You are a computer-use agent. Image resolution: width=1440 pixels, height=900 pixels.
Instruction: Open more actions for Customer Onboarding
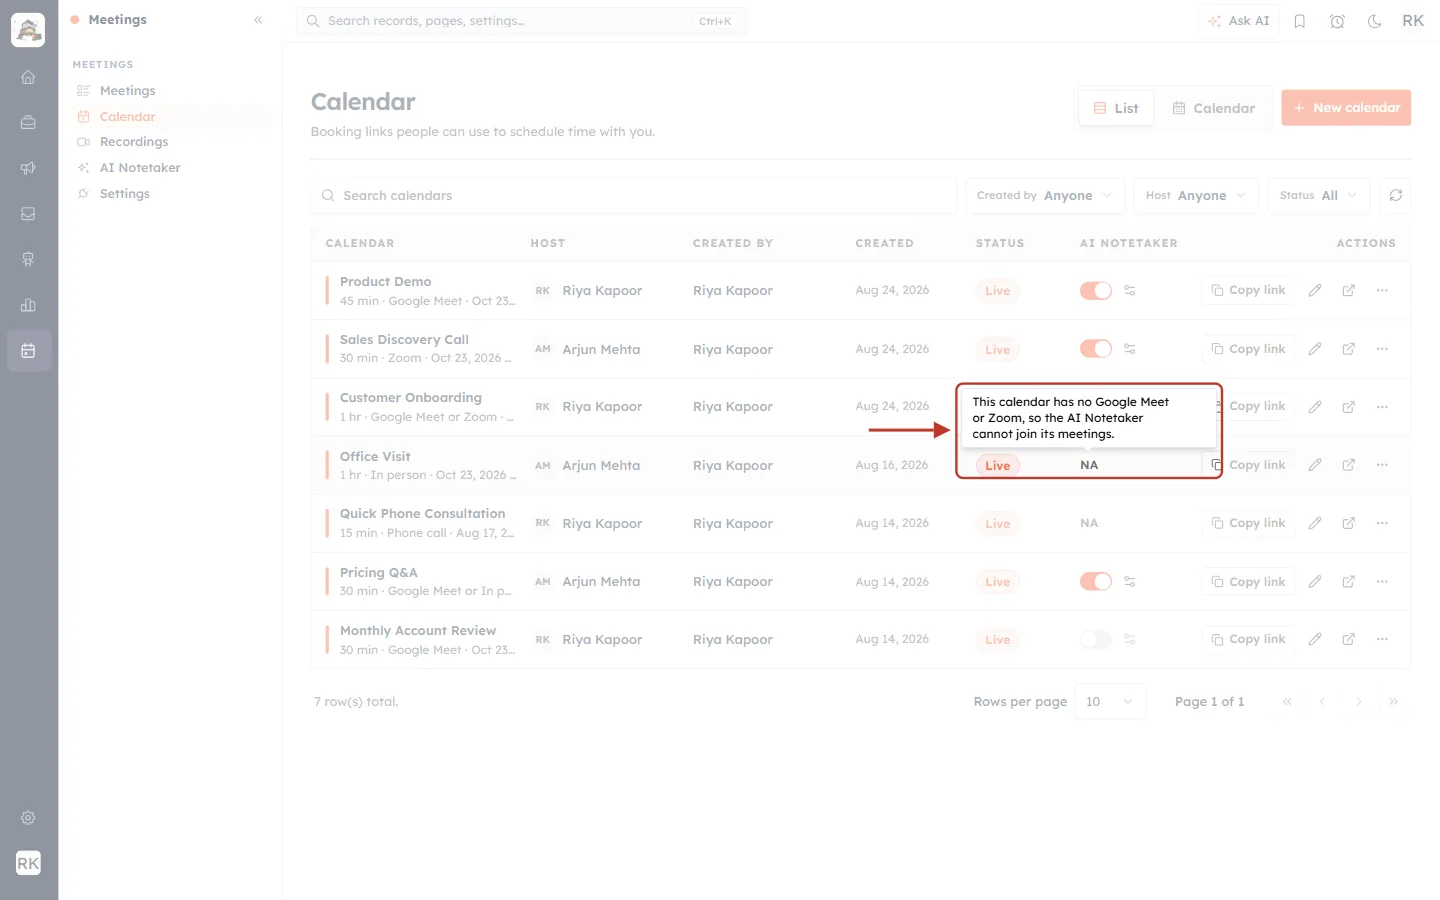click(x=1382, y=407)
